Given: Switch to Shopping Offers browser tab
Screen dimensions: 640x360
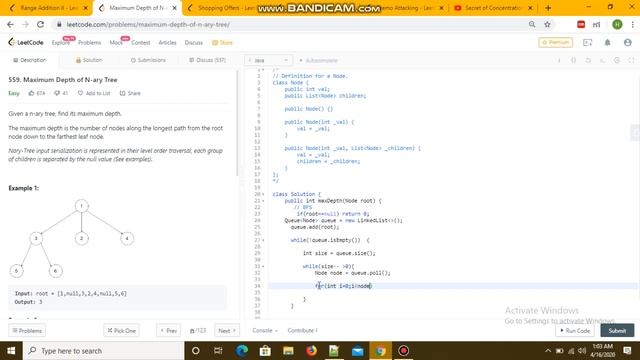Looking at the screenshot, I should coord(222,8).
